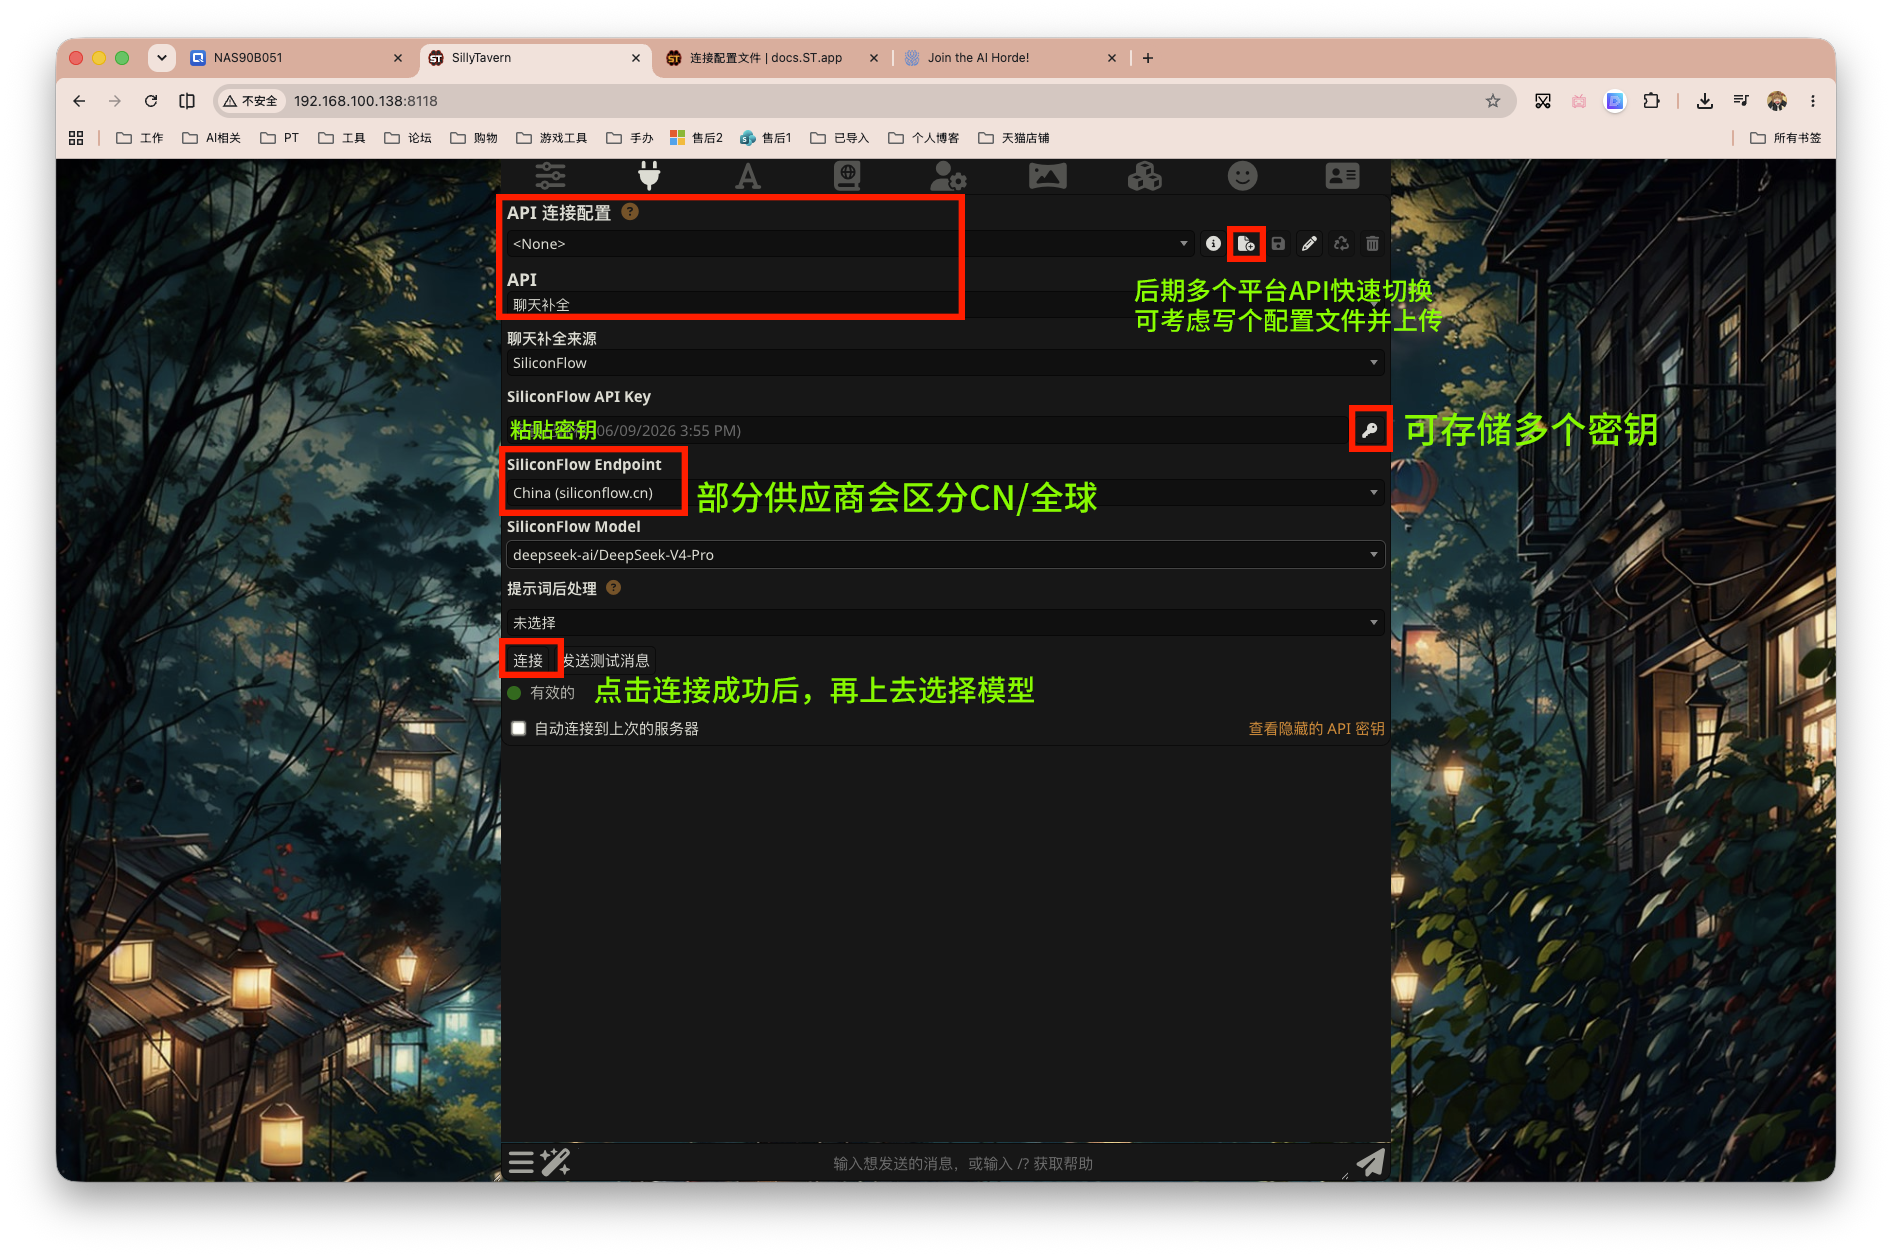Close the docs.ST.app tab
The width and height of the screenshot is (1892, 1256).
(x=874, y=58)
